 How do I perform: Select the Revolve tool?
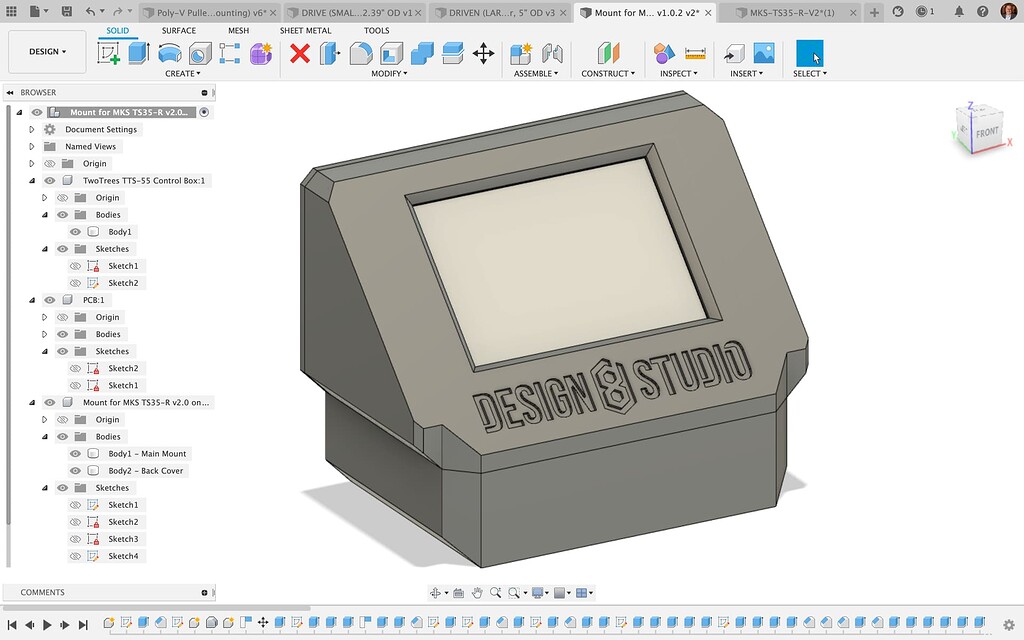coord(170,53)
